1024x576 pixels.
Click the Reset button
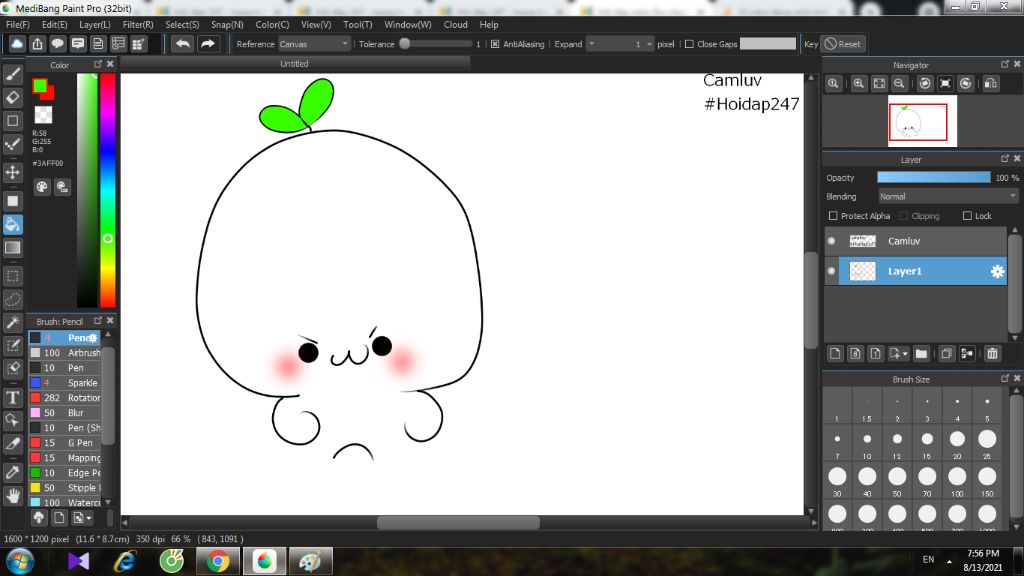tap(842, 44)
